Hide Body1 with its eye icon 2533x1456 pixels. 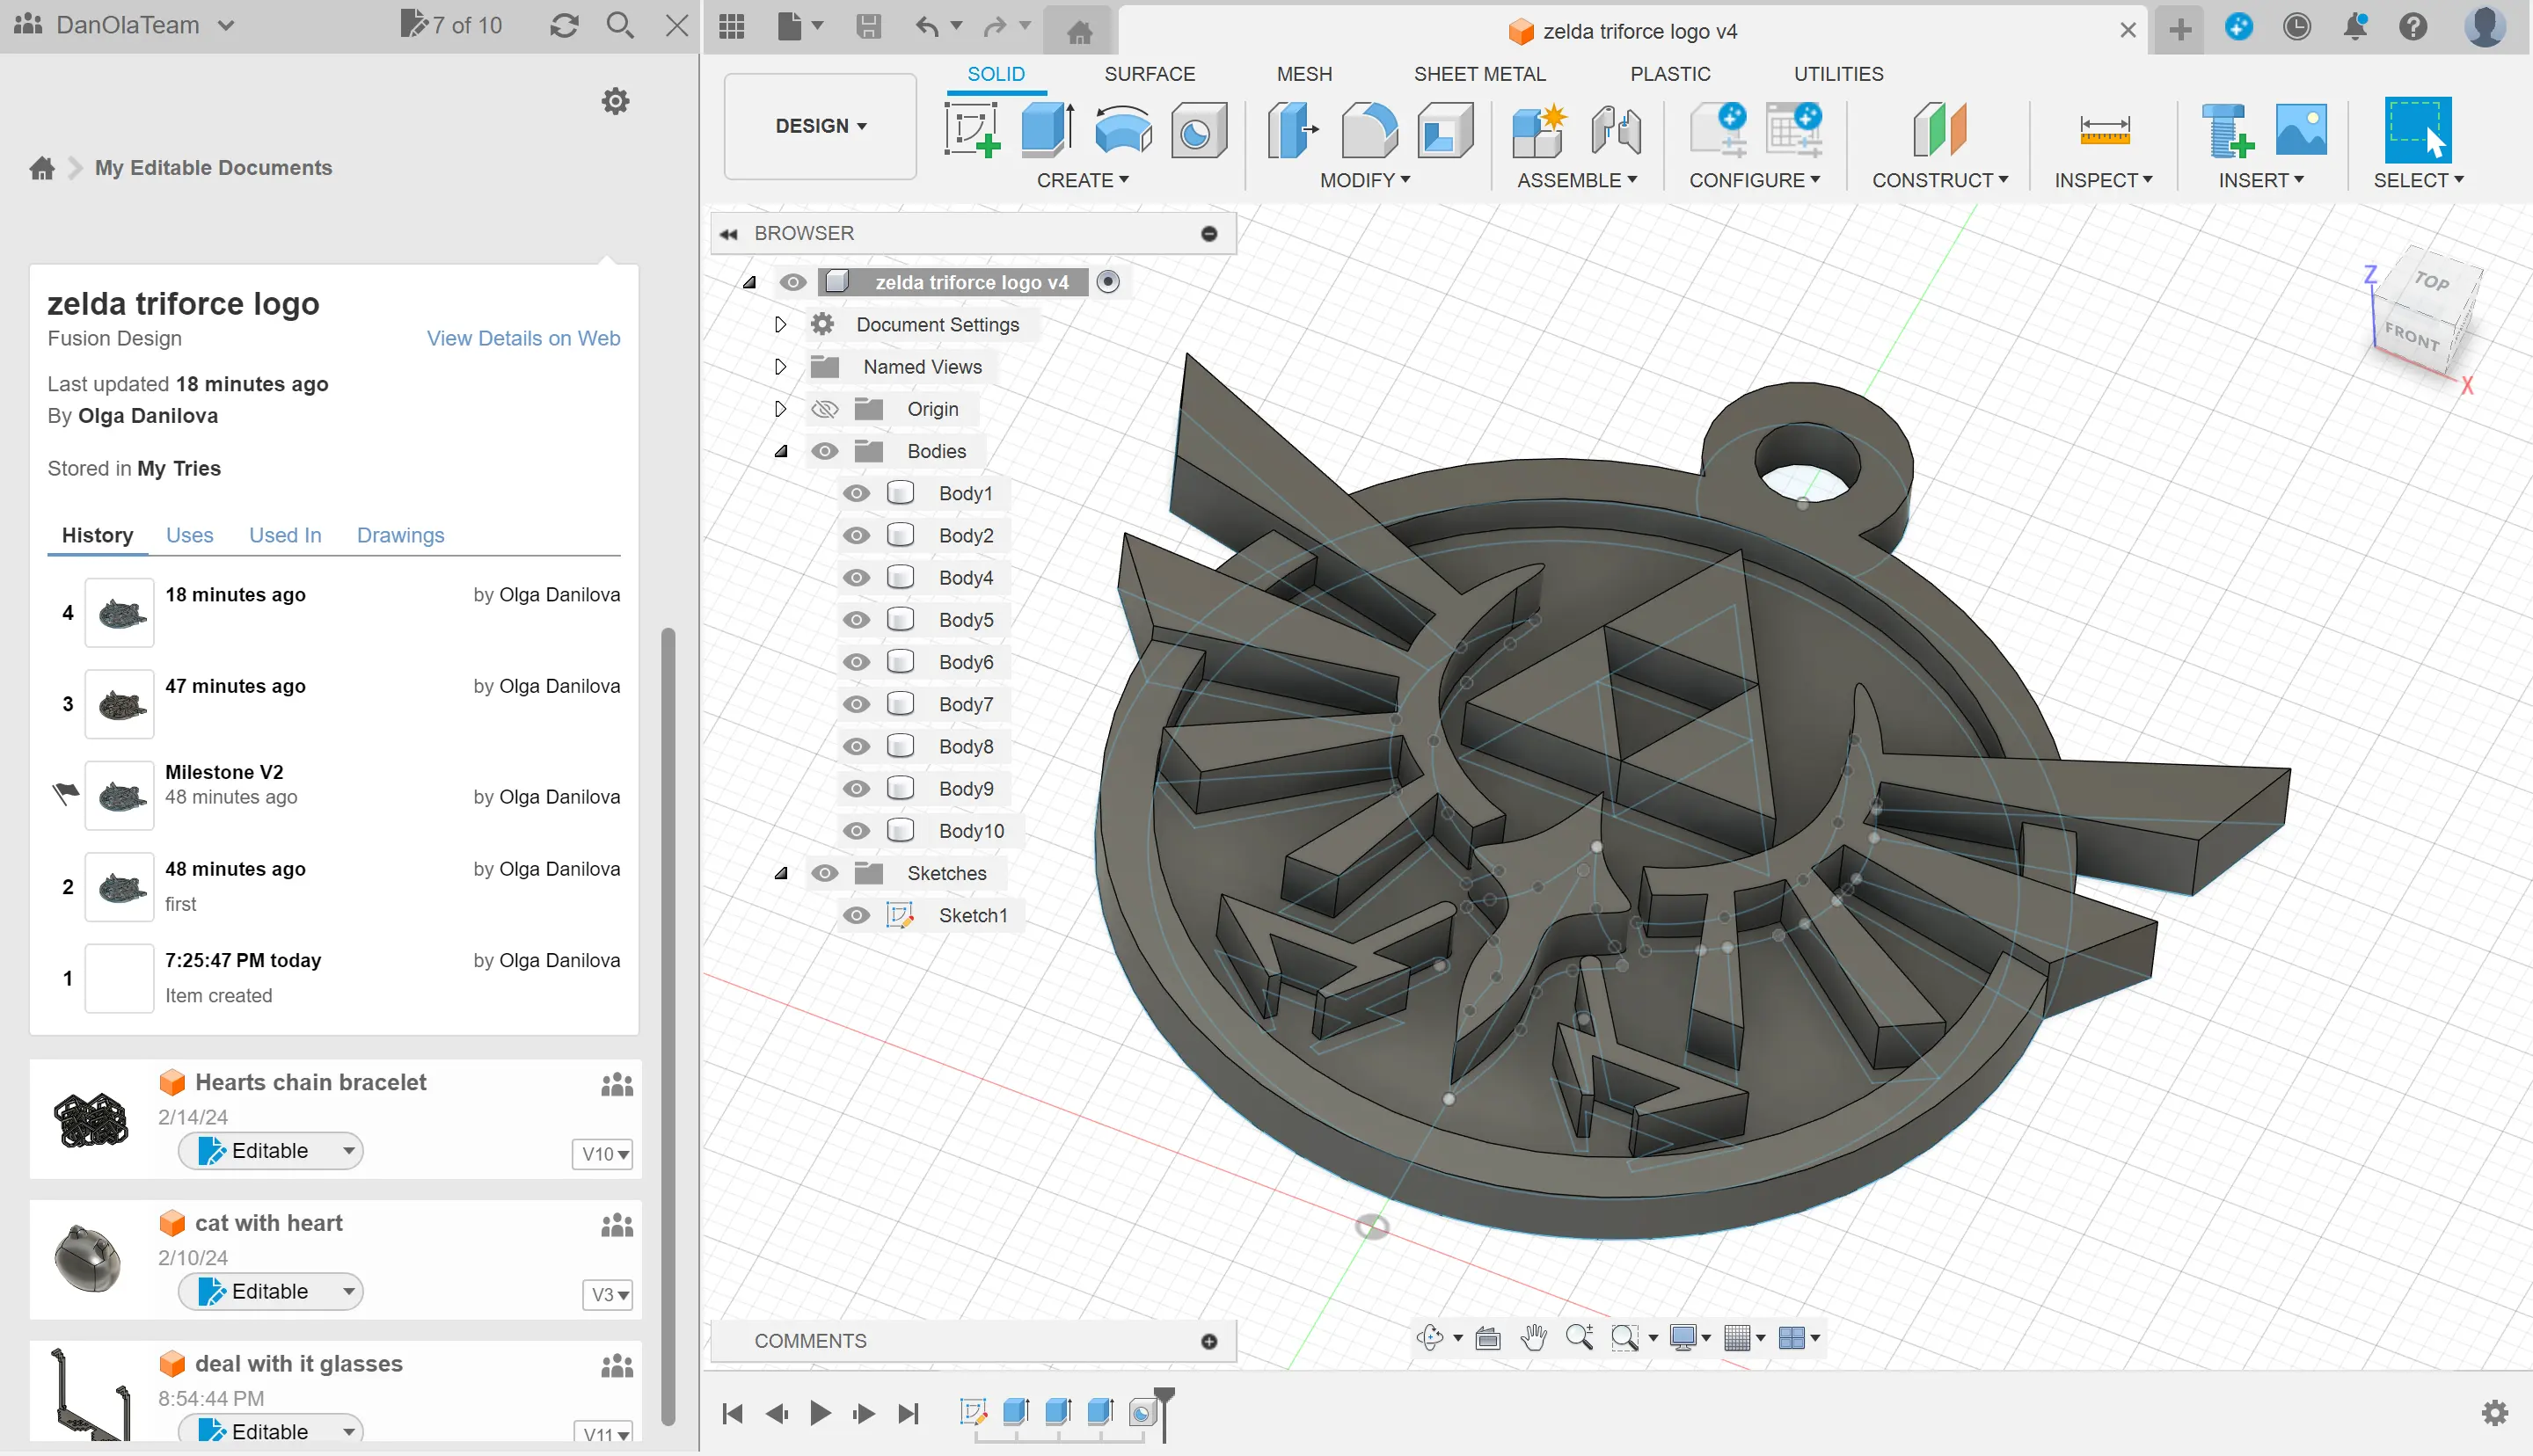click(x=856, y=493)
